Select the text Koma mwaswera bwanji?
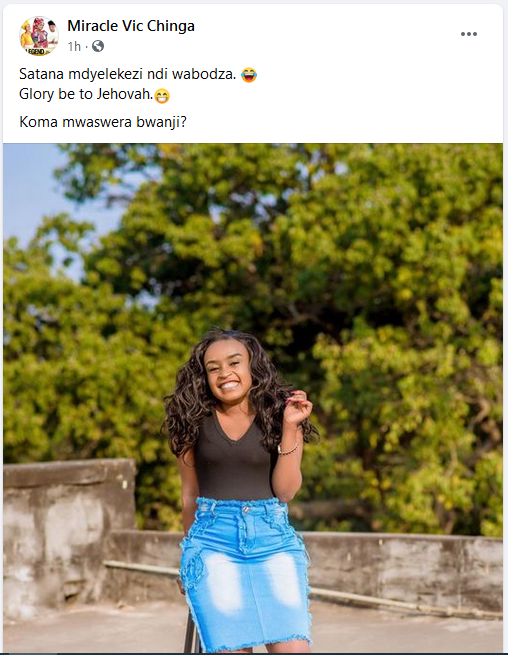 [103, 122]
